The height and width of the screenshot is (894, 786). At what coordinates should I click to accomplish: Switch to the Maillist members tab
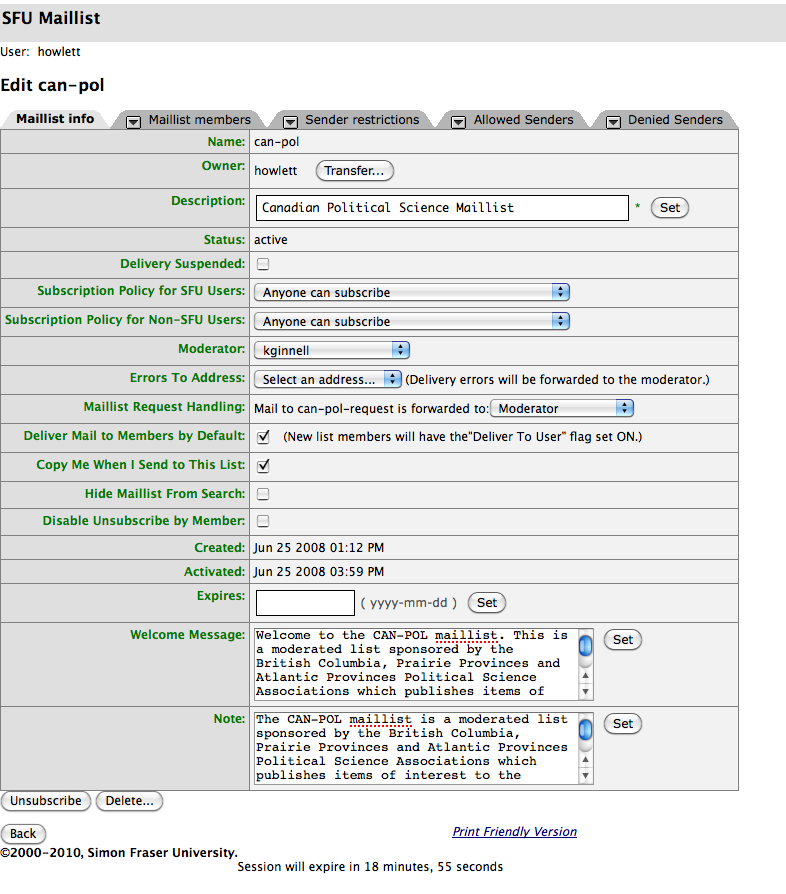point(199,120)
